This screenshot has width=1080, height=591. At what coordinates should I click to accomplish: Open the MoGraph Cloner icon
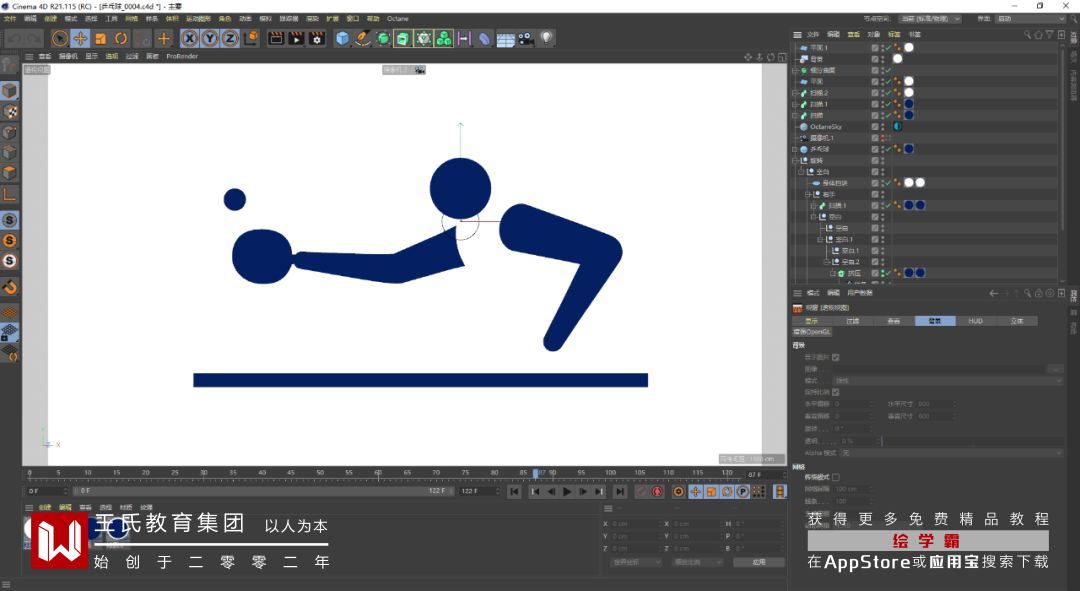[444, 39]
